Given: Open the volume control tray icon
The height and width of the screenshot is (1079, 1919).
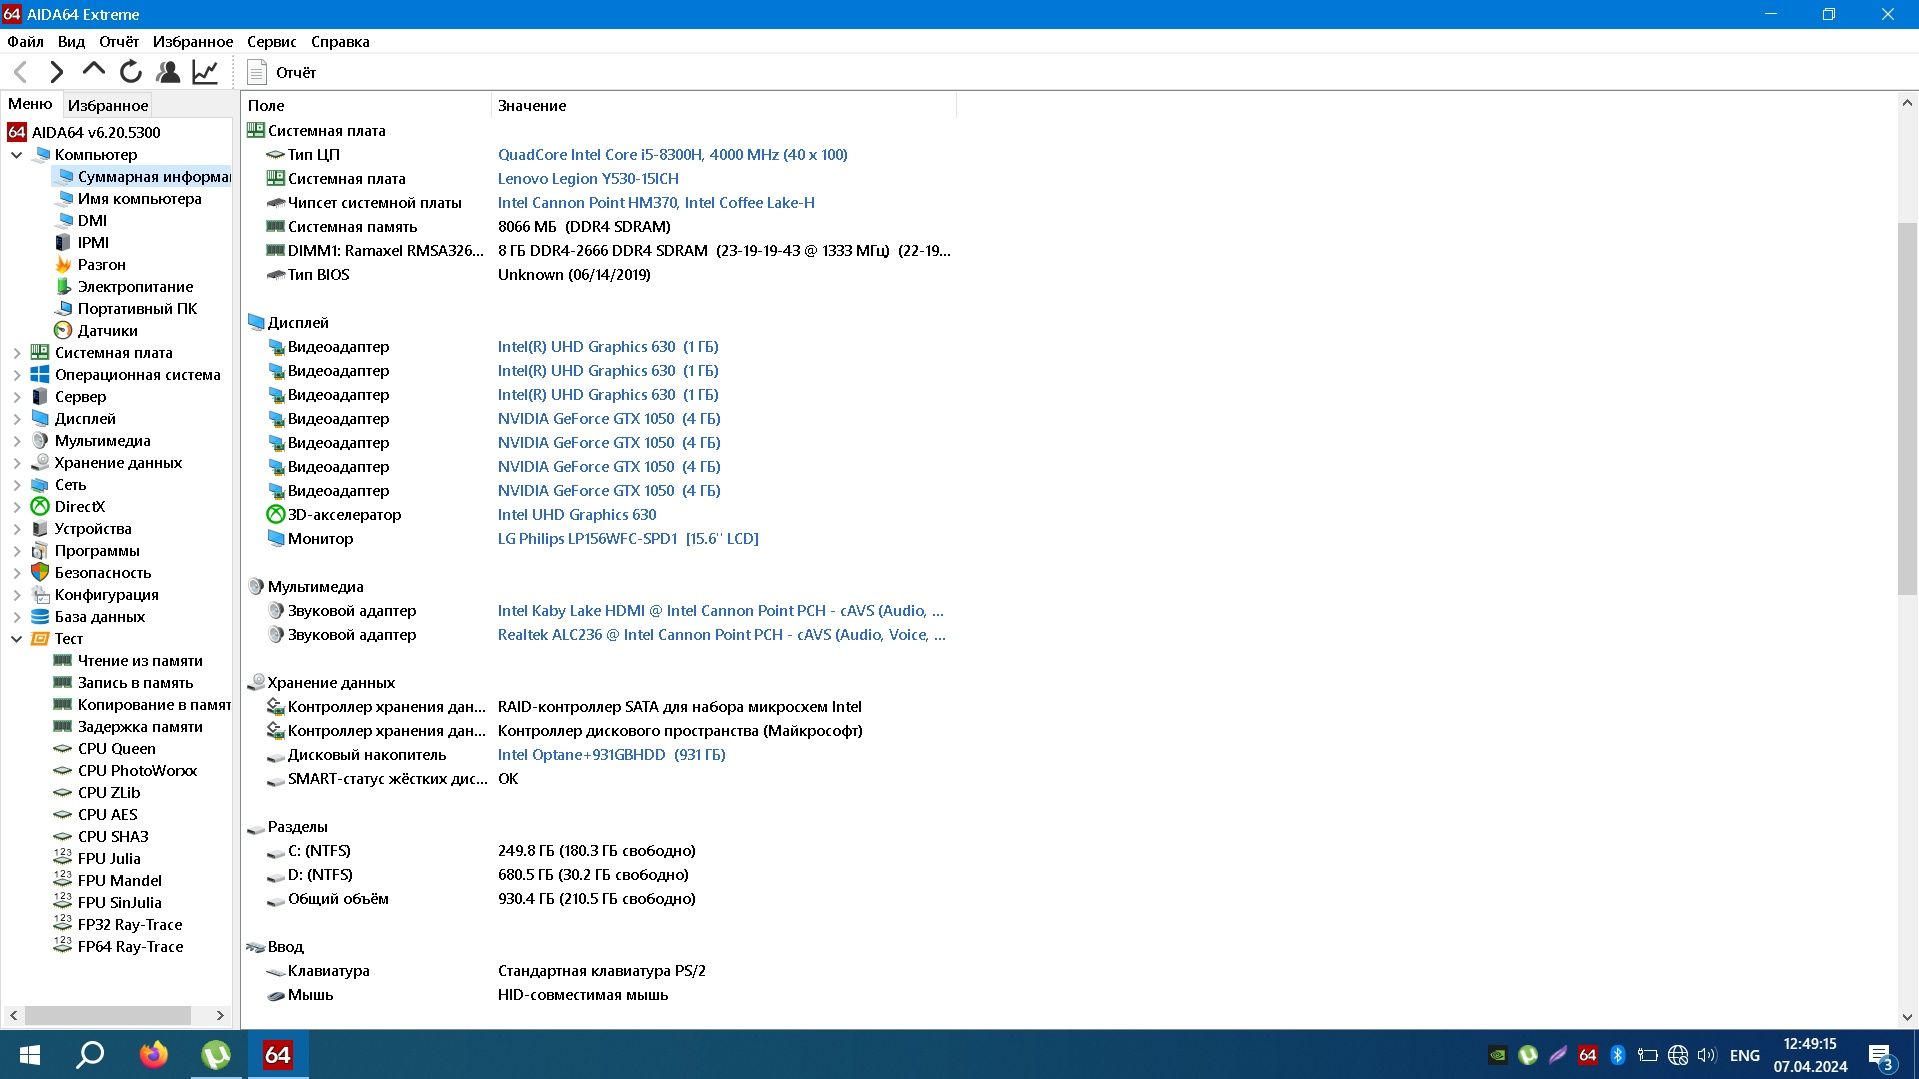Looking at the screenshot, I should (1707, 1055).
